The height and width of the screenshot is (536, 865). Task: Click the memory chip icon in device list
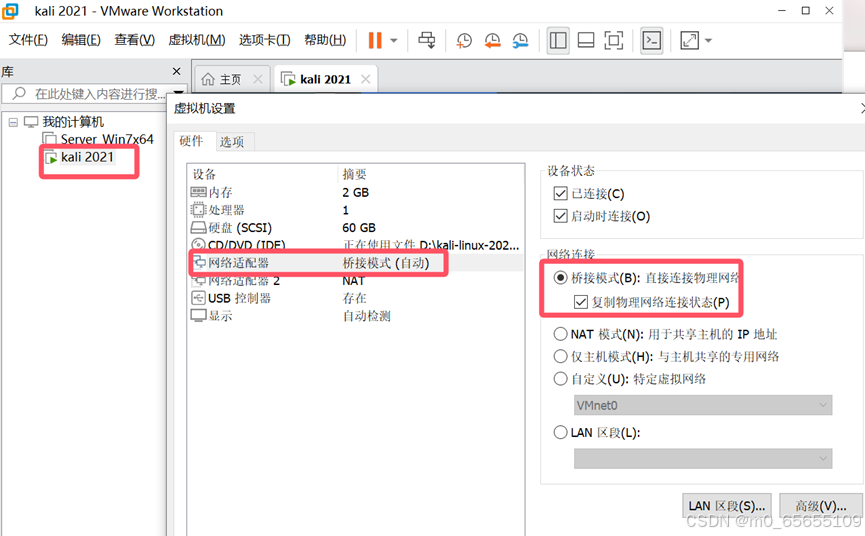[x=198, y=192]
